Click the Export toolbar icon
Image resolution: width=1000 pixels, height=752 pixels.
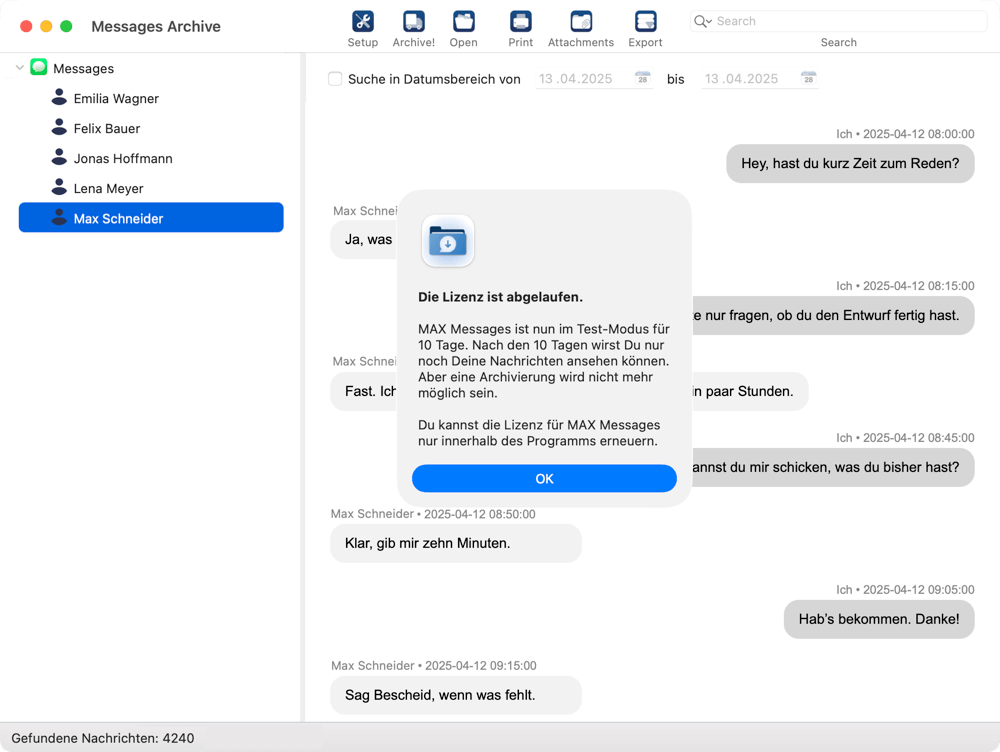[645, 22]
